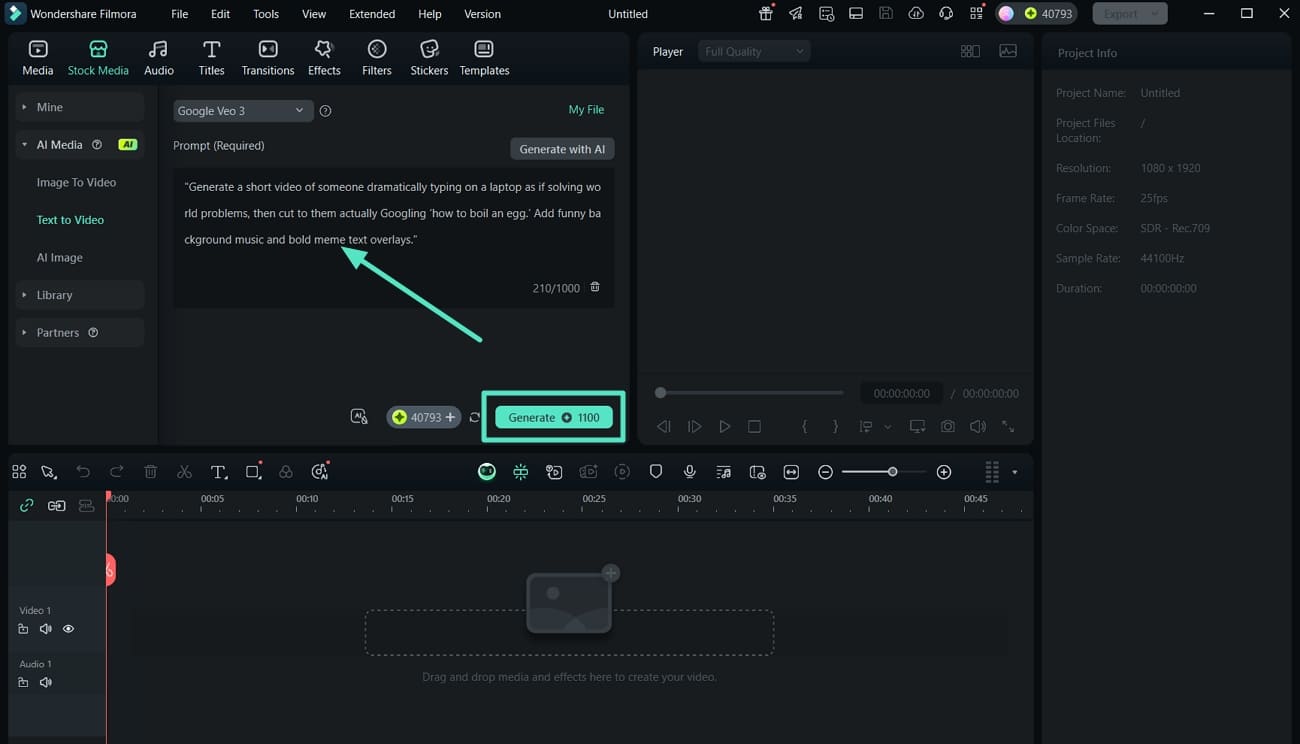Select Image To Video option
The width and height of the screenshot is (1300, 744).
coord(76,182)
